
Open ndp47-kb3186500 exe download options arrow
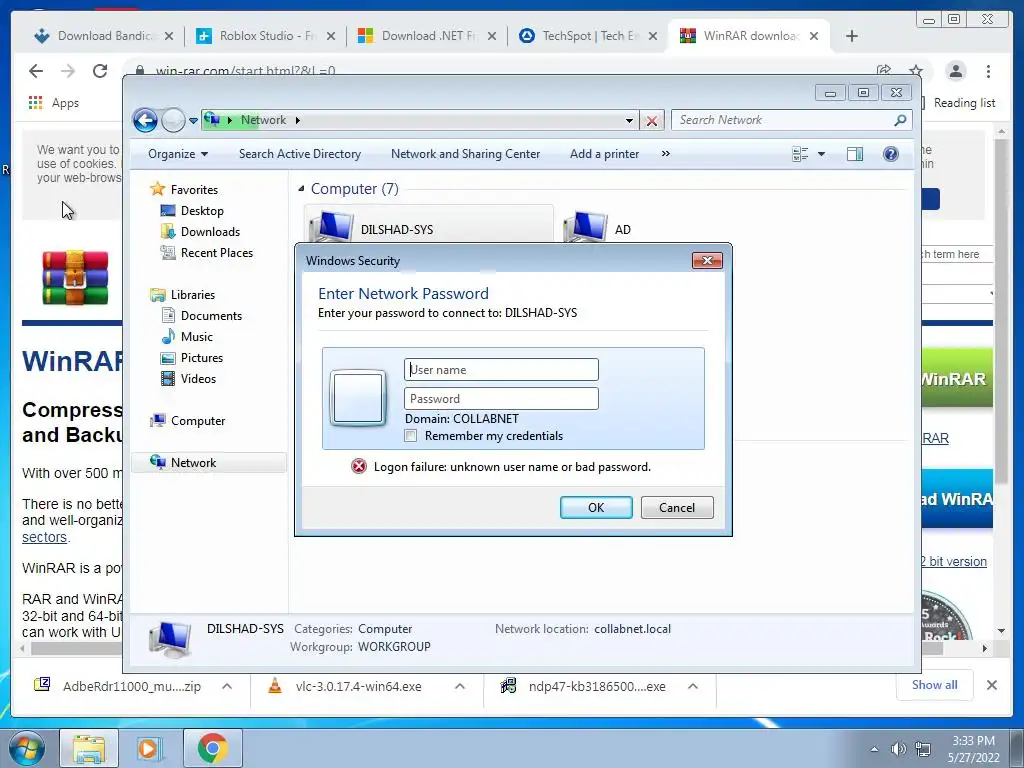[x=693, y=686]
